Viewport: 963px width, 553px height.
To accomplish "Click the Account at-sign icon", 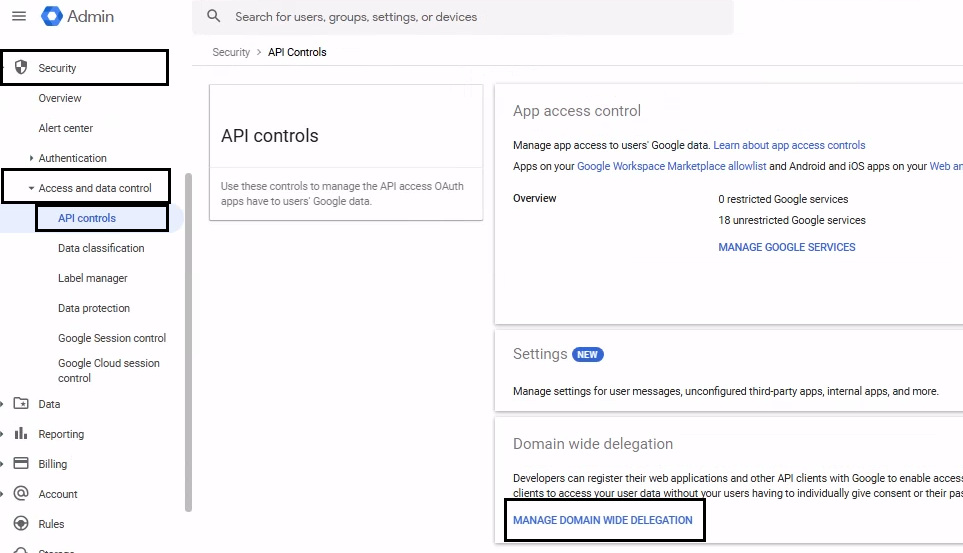I will [21, 493].
